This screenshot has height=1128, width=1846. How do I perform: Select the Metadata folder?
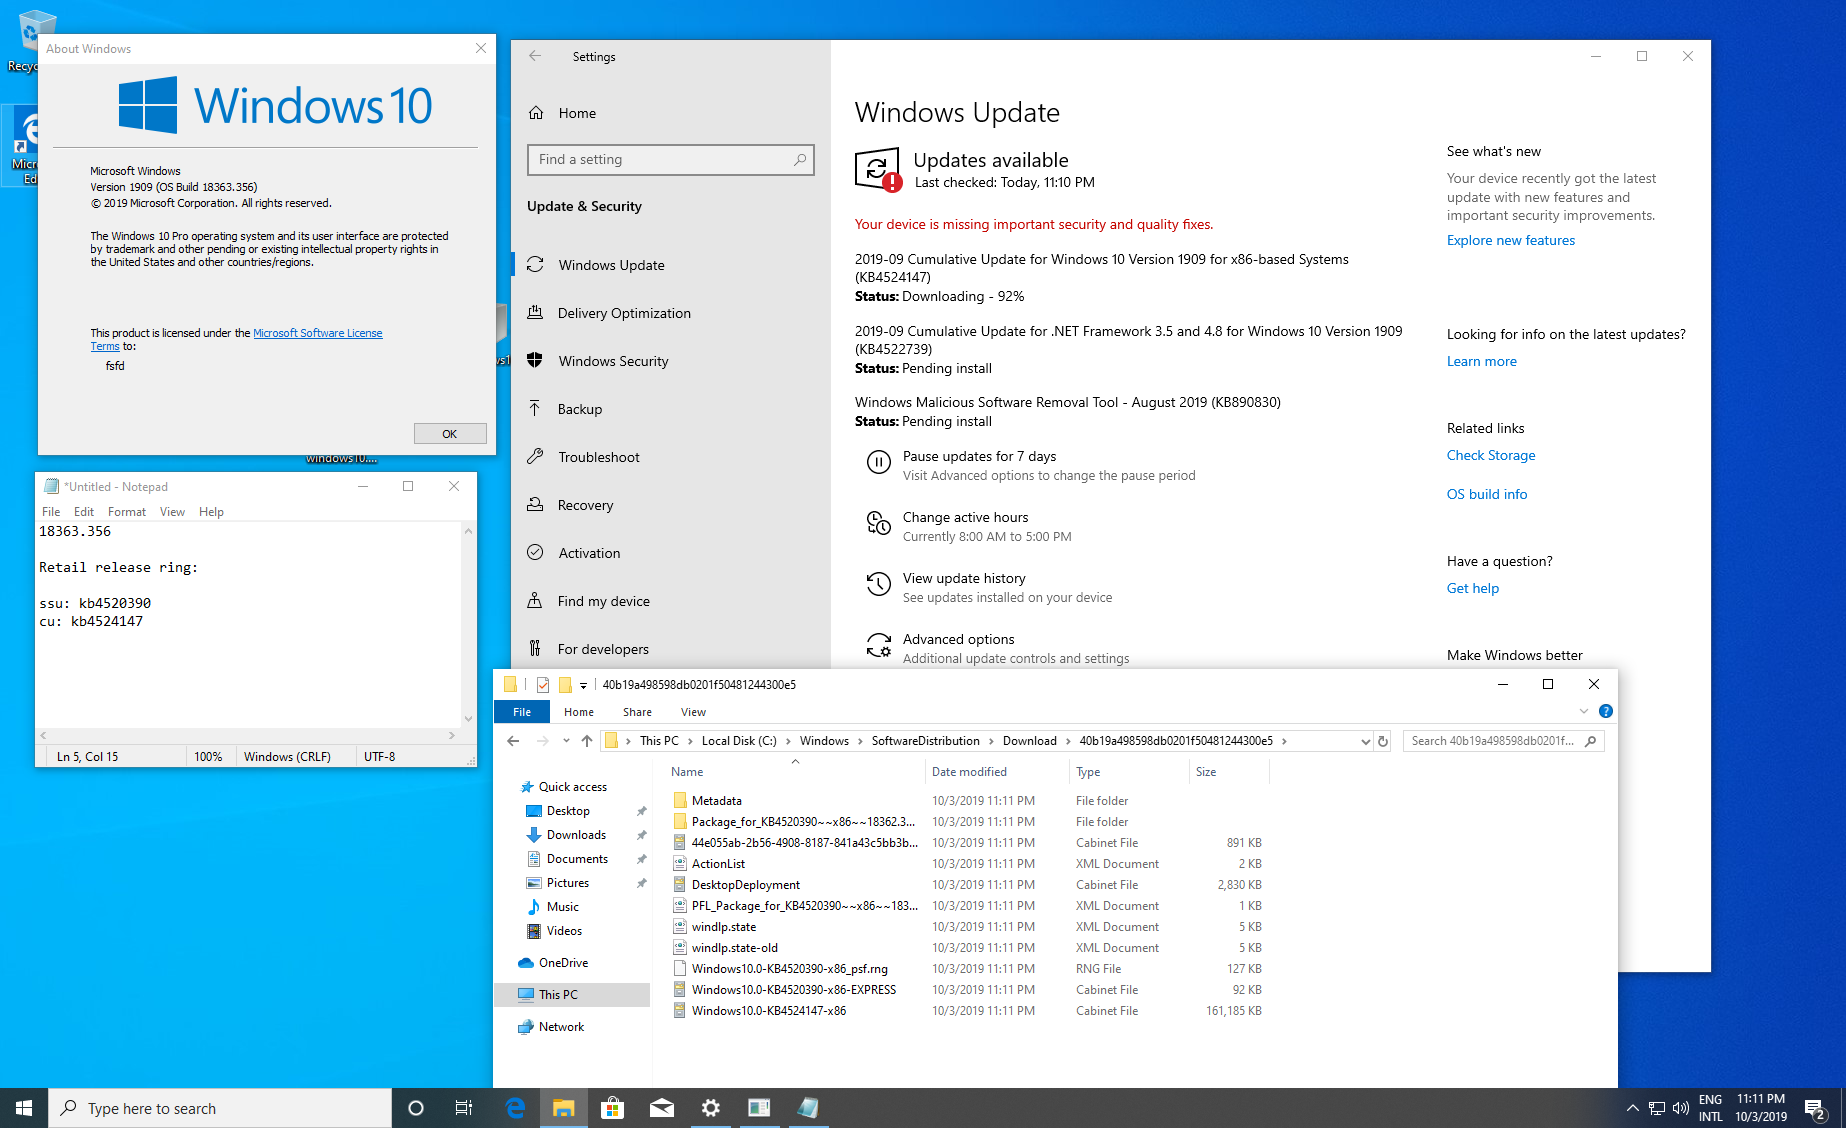[717, 801]
